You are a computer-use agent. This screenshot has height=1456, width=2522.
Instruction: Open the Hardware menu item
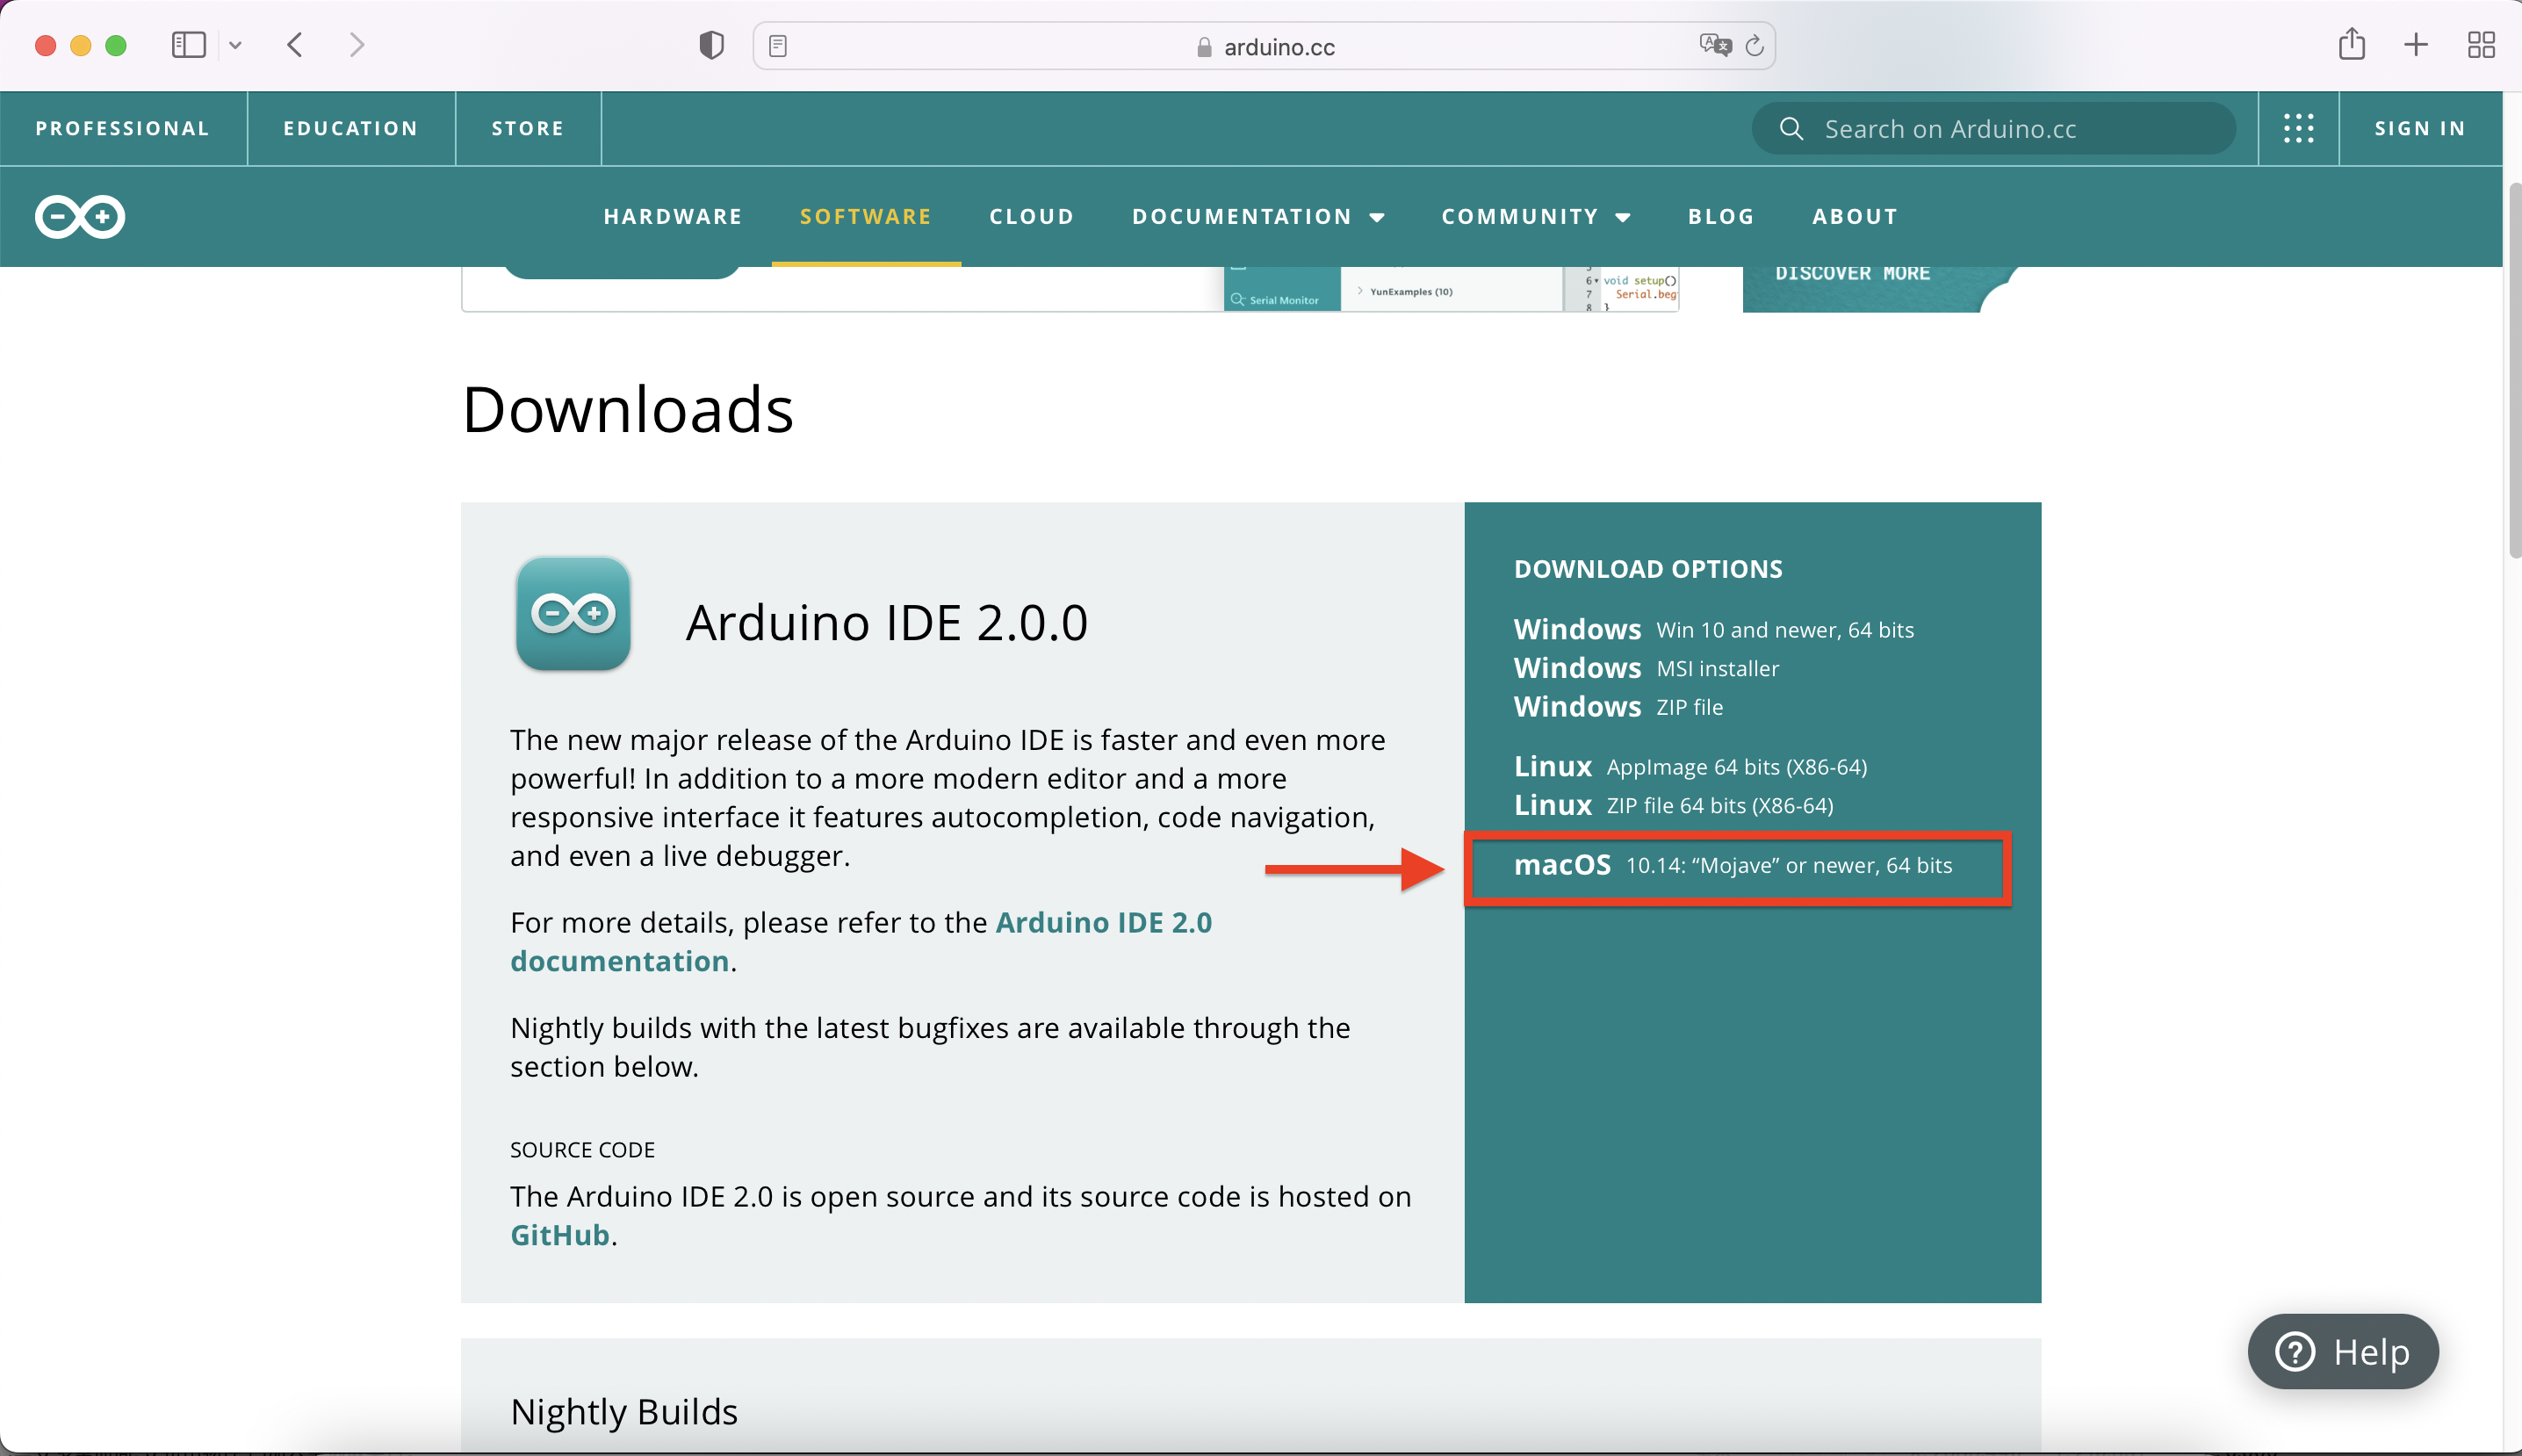pyautogui.click(x=673, y=216)
